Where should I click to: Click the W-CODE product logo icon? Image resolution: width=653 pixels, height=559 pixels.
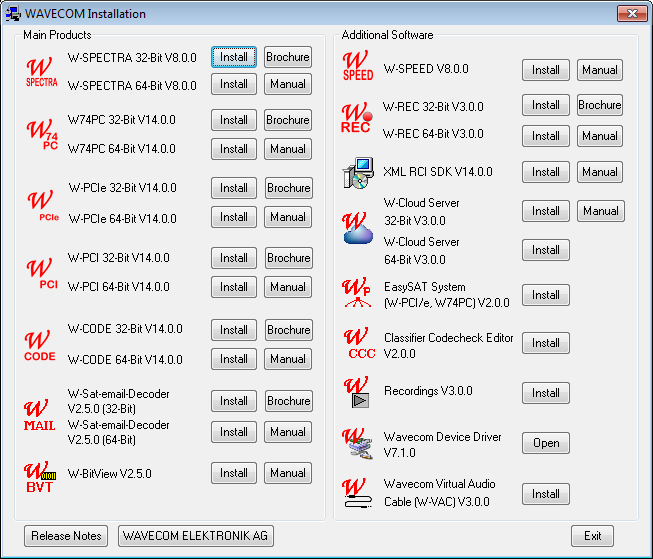(x=40, y=343)
